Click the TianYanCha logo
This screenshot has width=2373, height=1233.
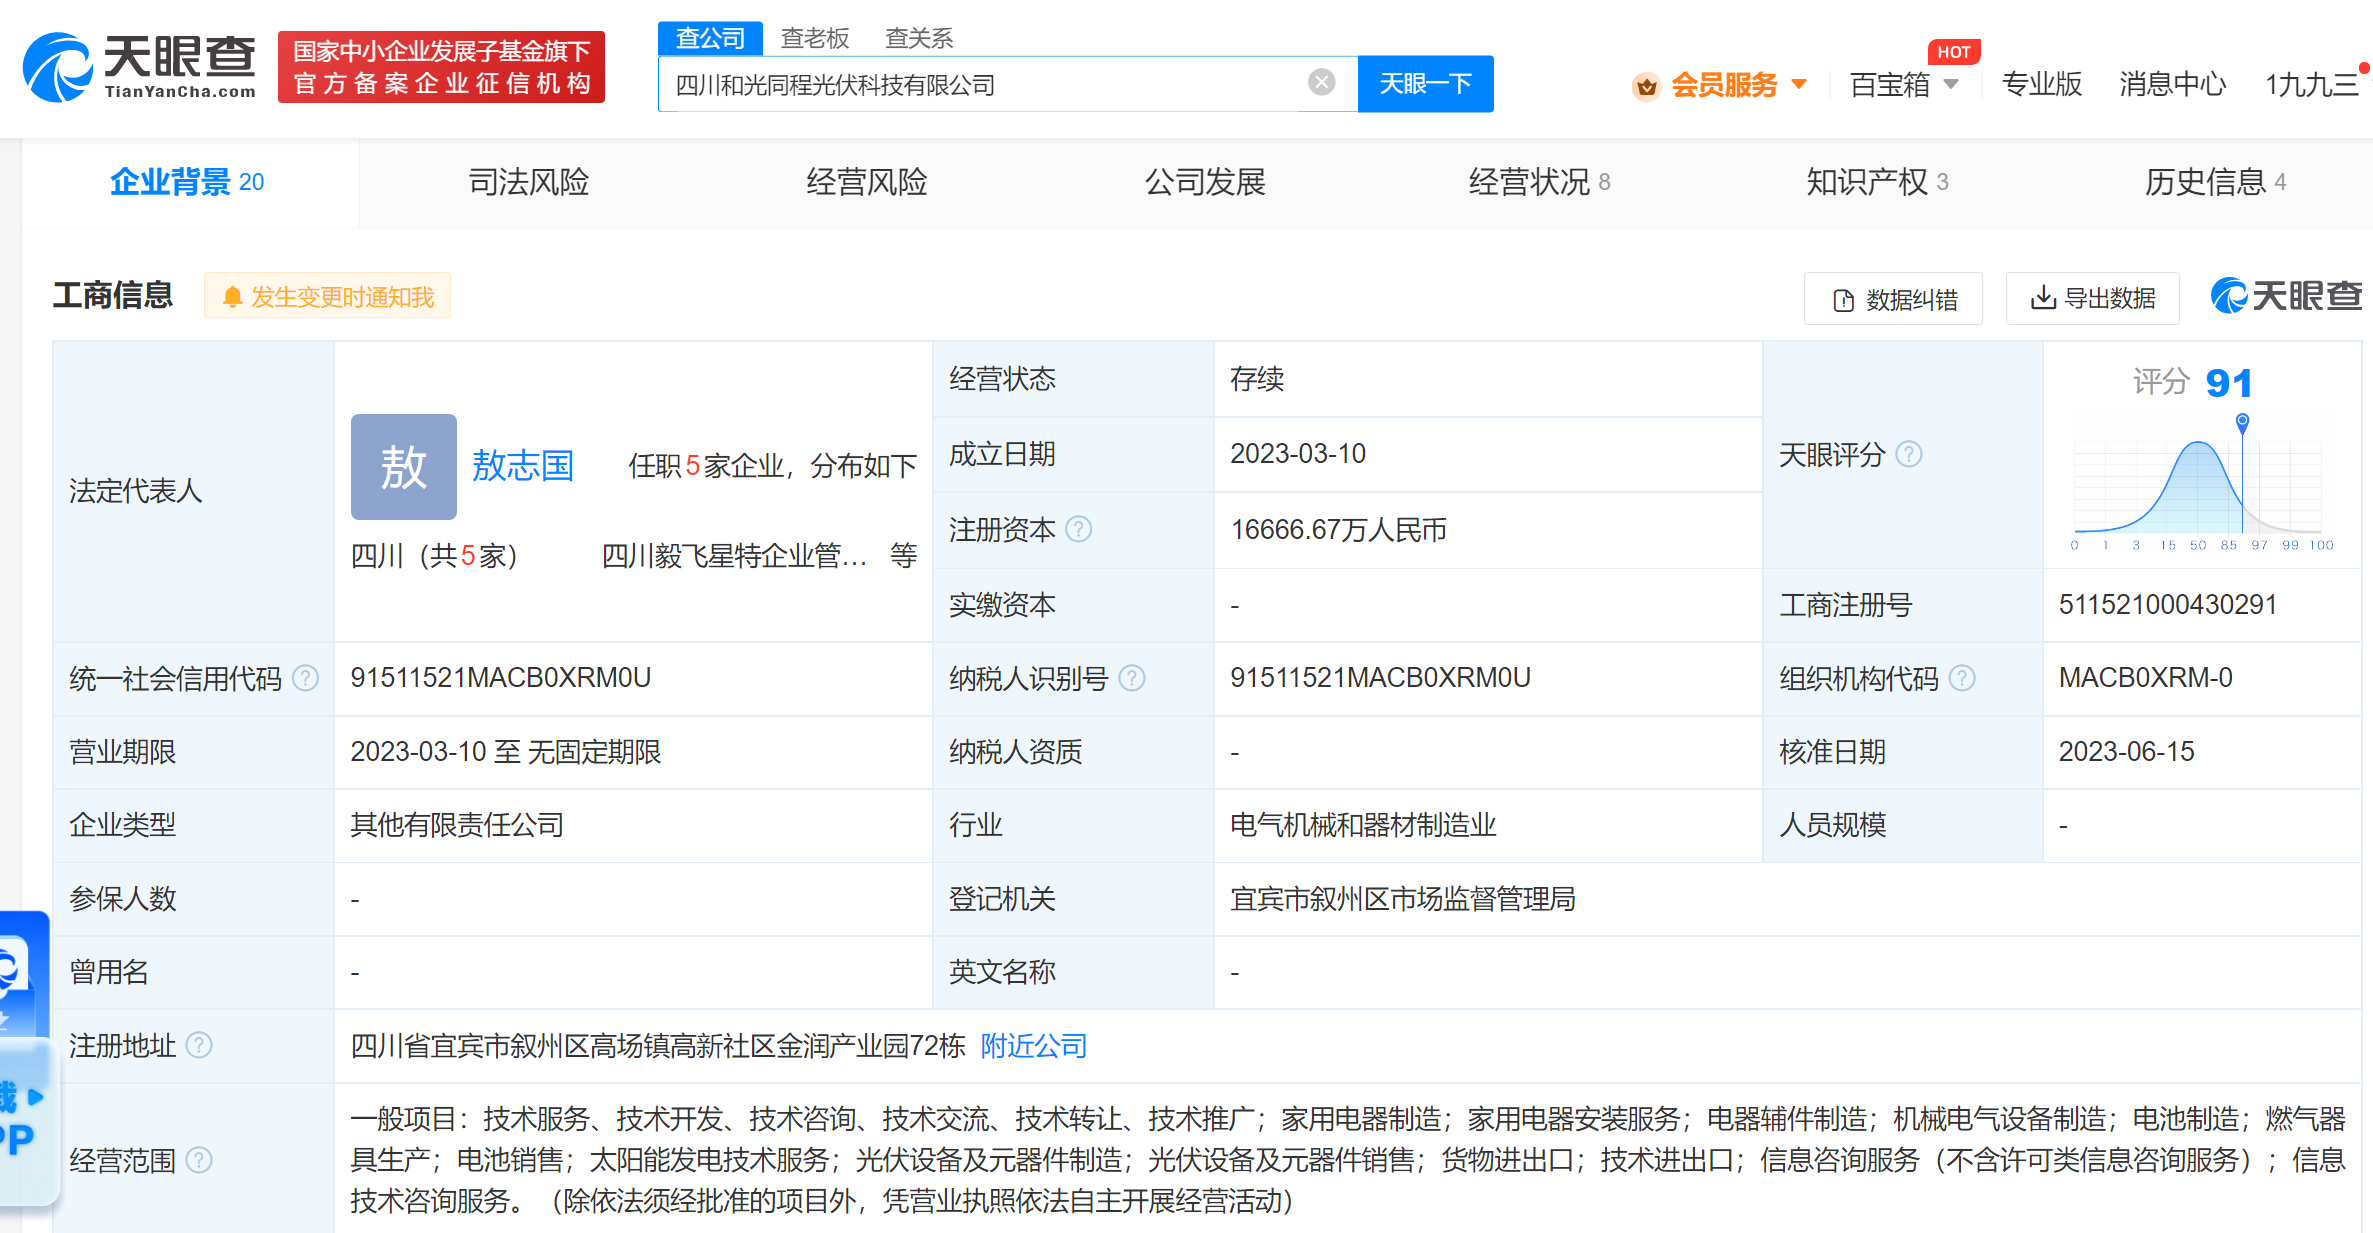139,67
